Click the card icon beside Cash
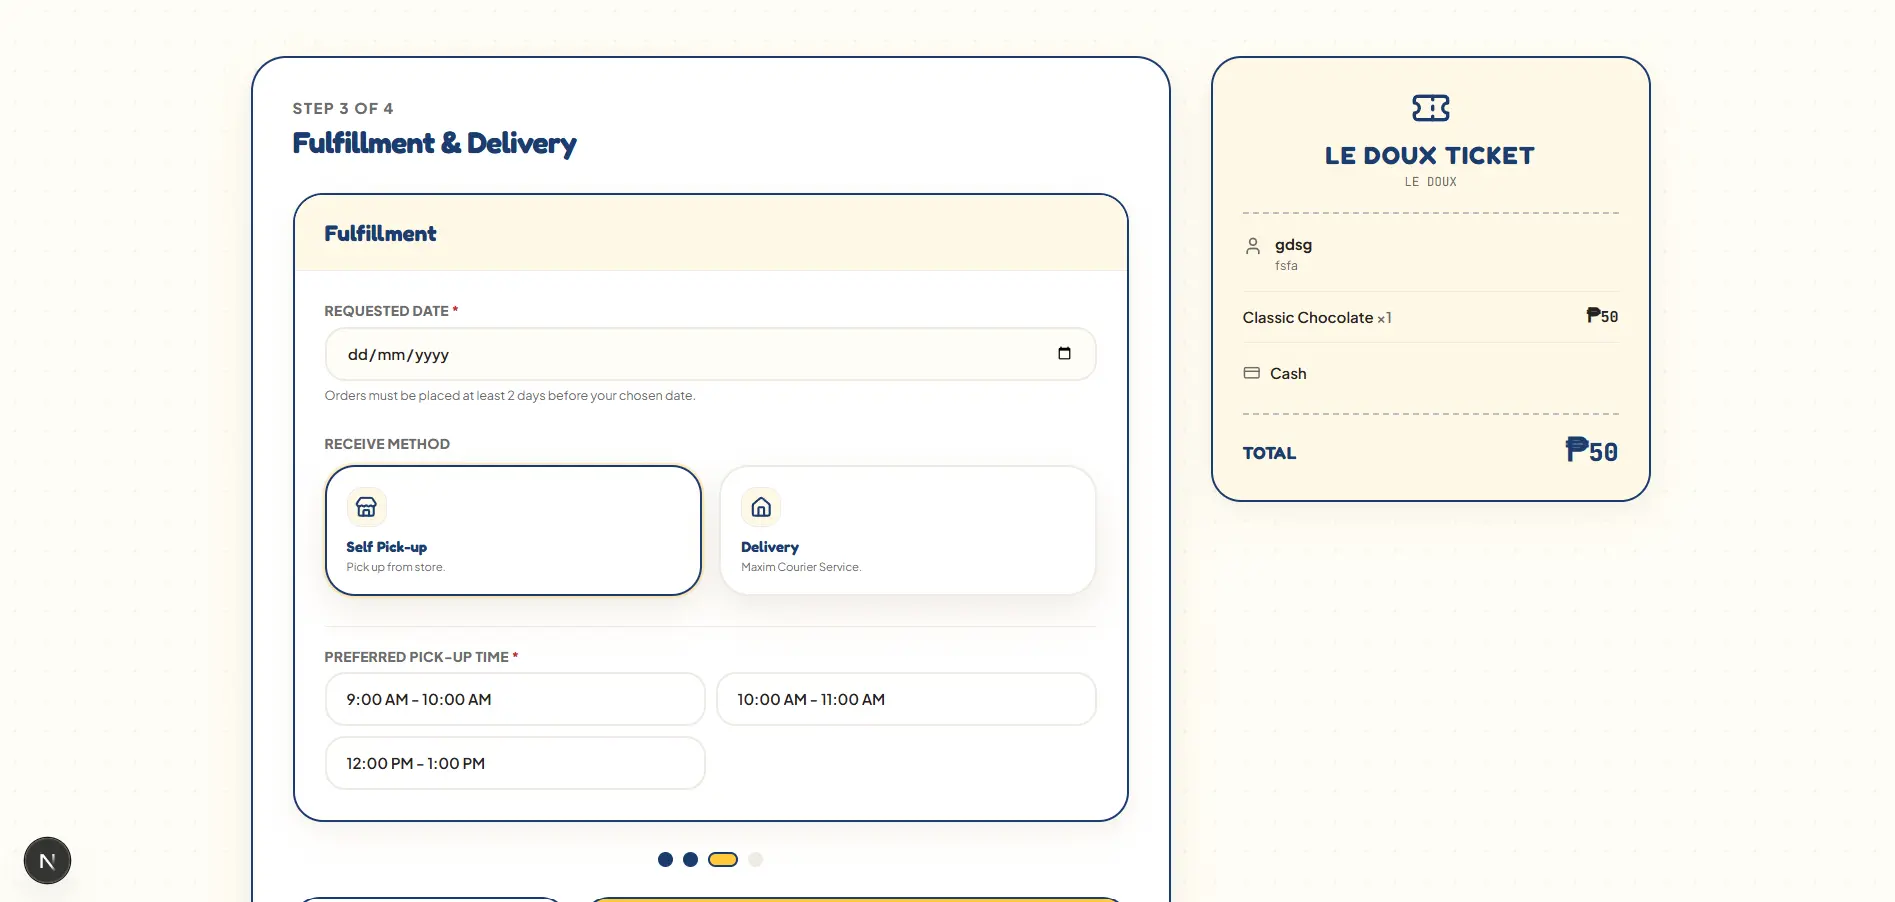 tap(1251, 373)
